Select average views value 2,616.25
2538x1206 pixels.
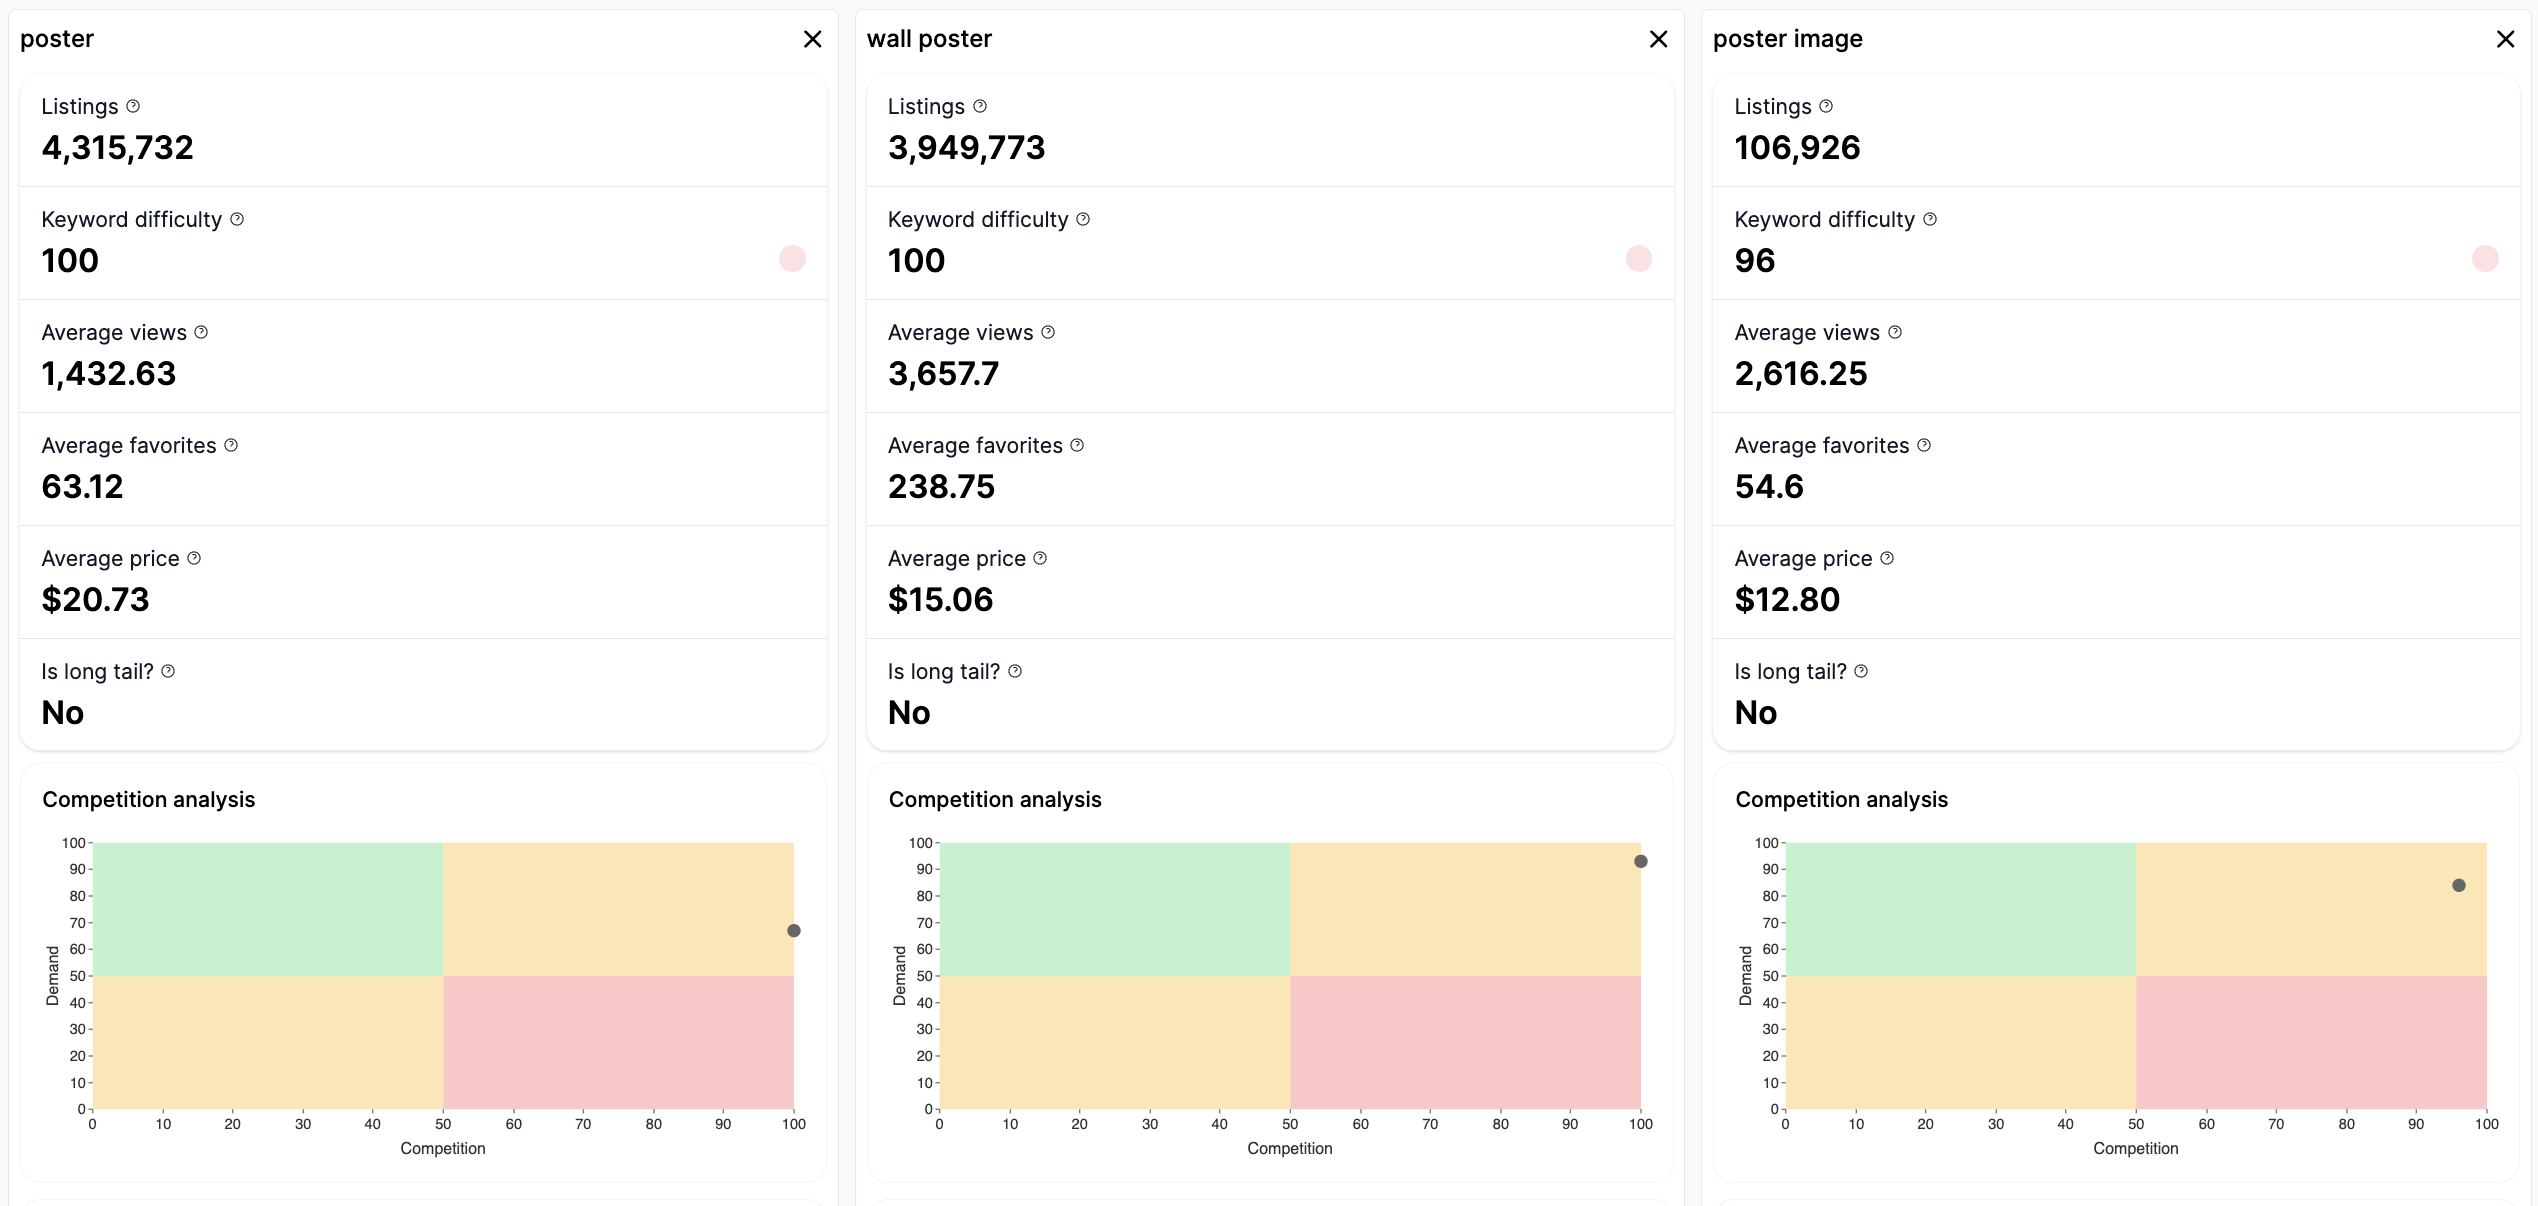point(1801,374)
